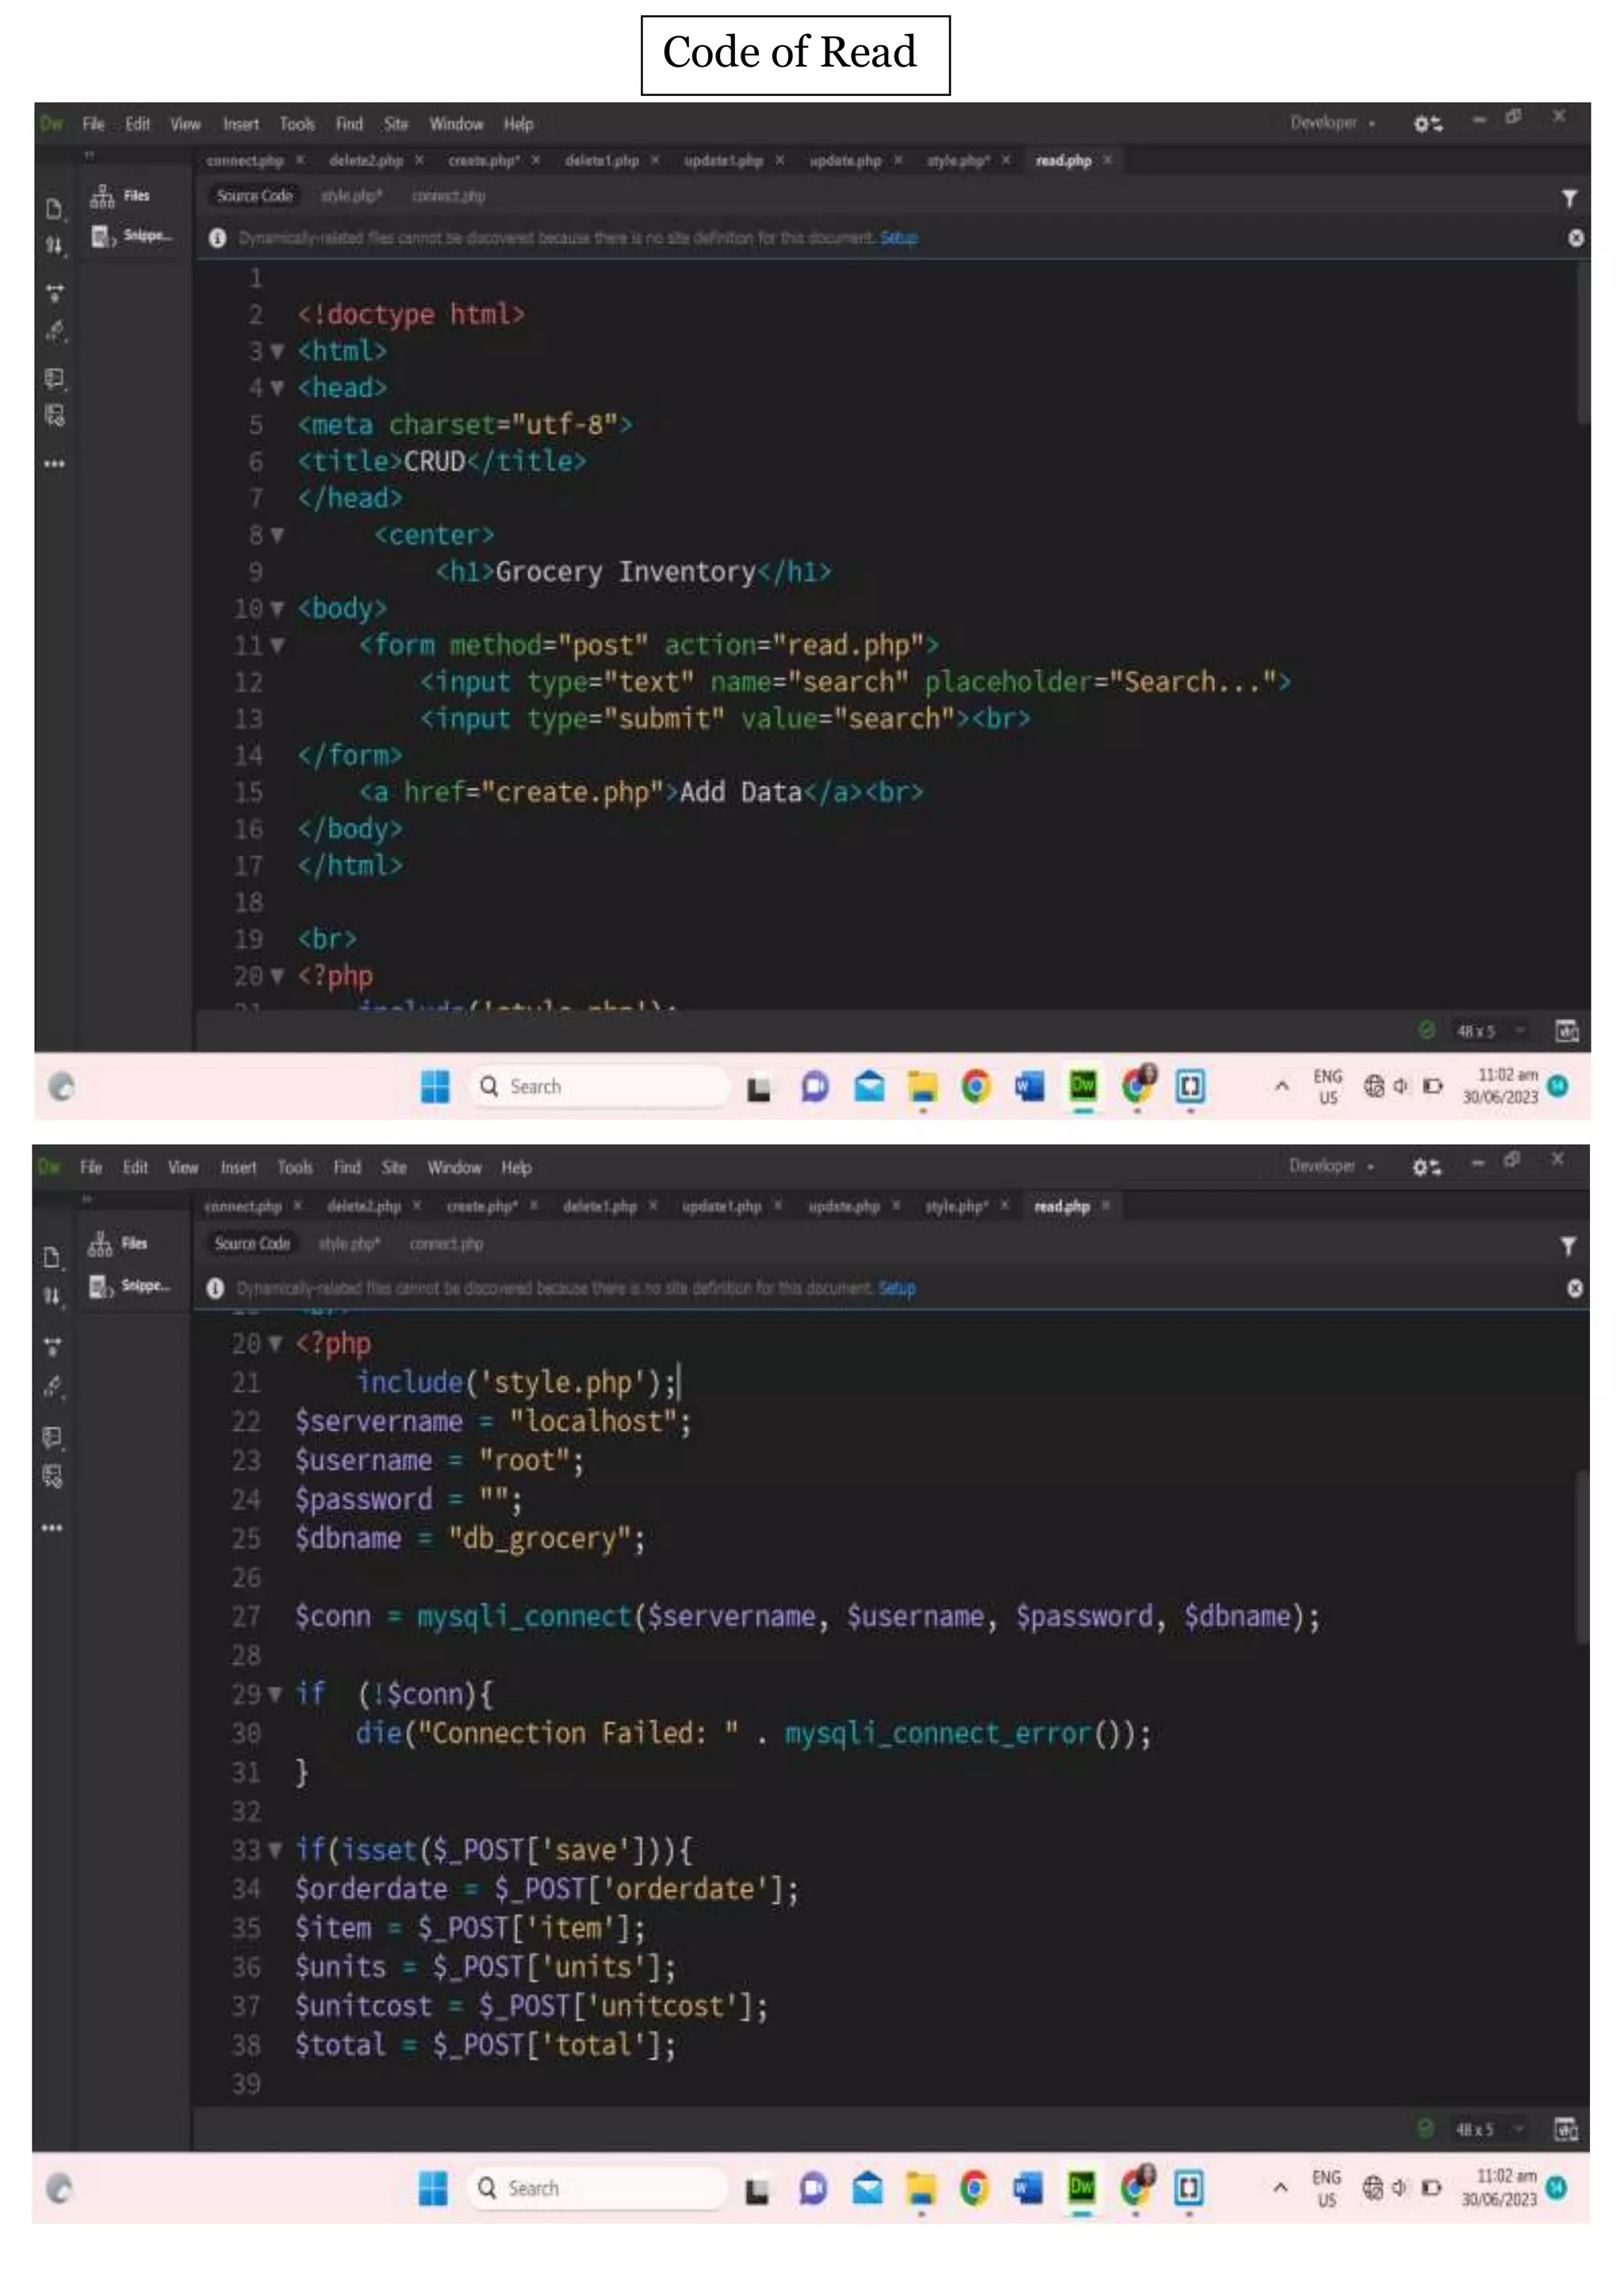Switch to the create.php tab in top window

(483, 161)
